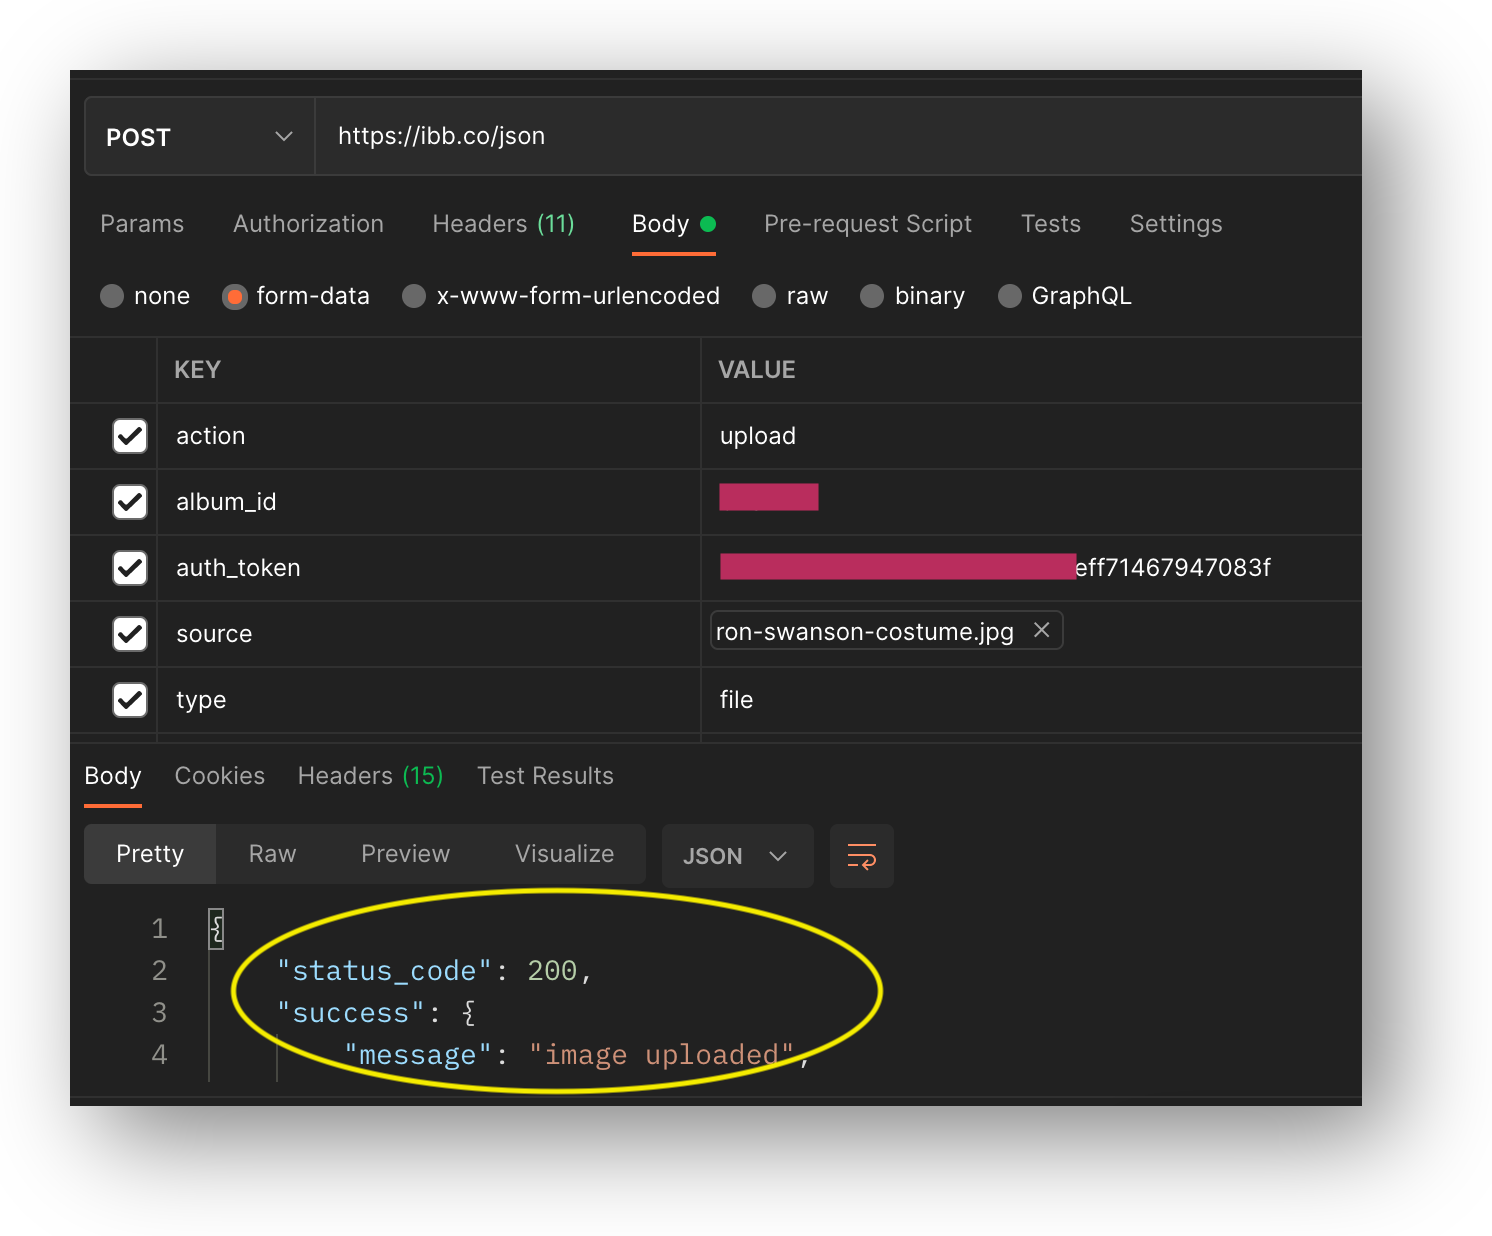Switch to the Tests tab

(1050, 224)
